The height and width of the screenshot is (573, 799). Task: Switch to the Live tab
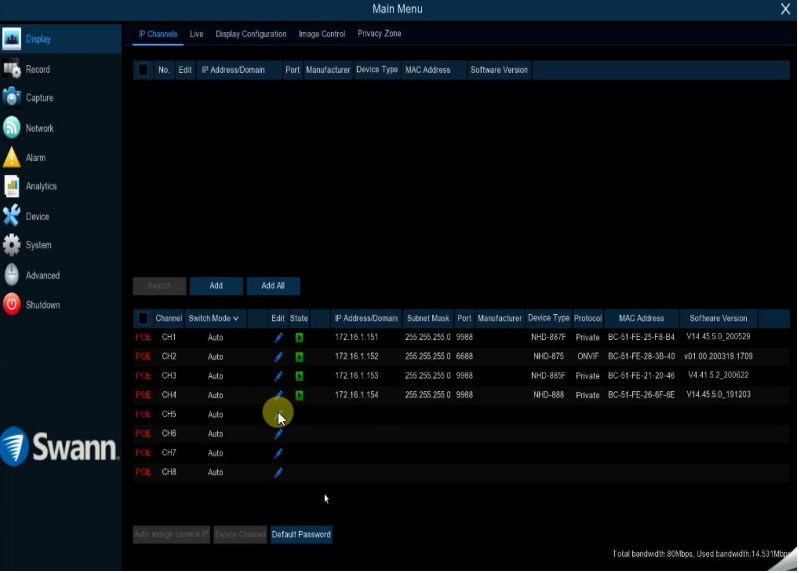196,34
